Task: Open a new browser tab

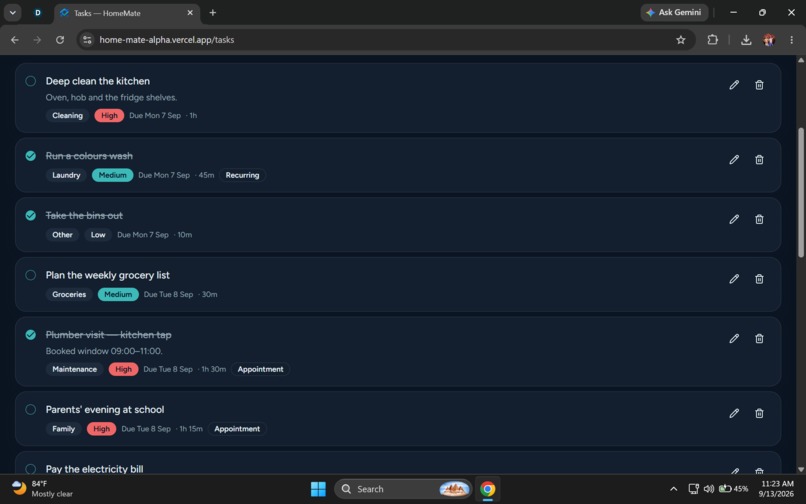Action: coord(212,13)
